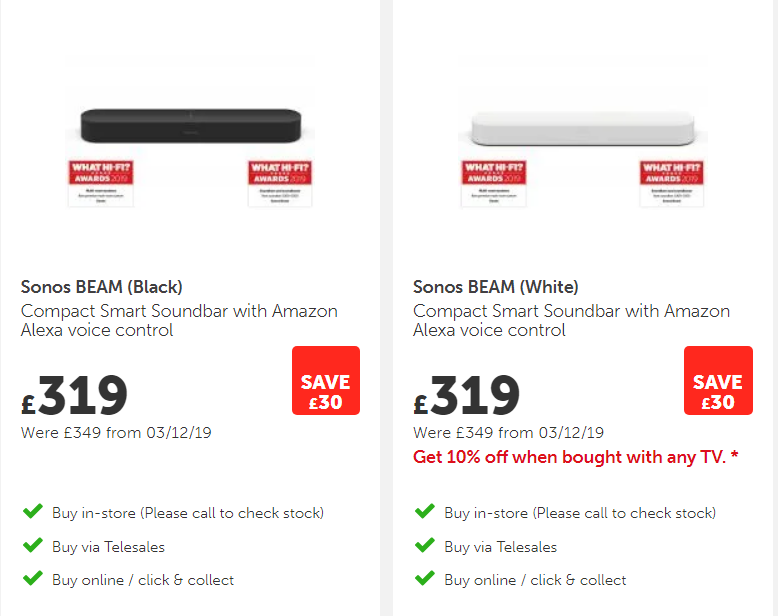Click green tick beside Buy online for White BEAM
The image size is (778, 616).
tap(424, 579)
